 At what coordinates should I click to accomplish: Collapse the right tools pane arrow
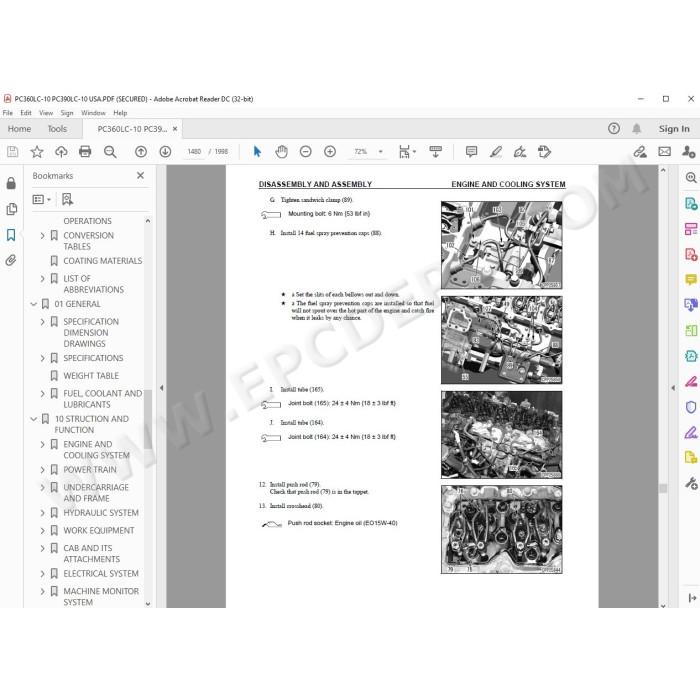pyautogui.click(x=673, y=388)
